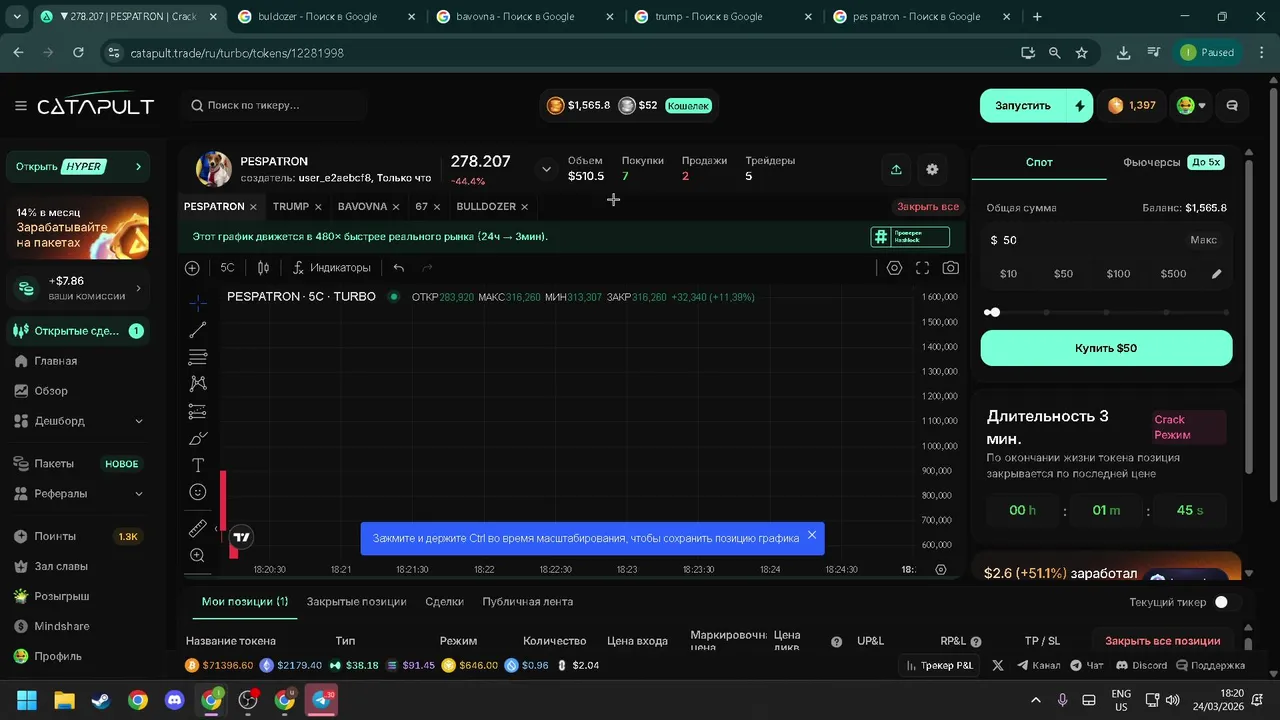The image size is (1280, 720).
Task: Switch to BAVOVNA token tab
Action: tap(362, 207)
